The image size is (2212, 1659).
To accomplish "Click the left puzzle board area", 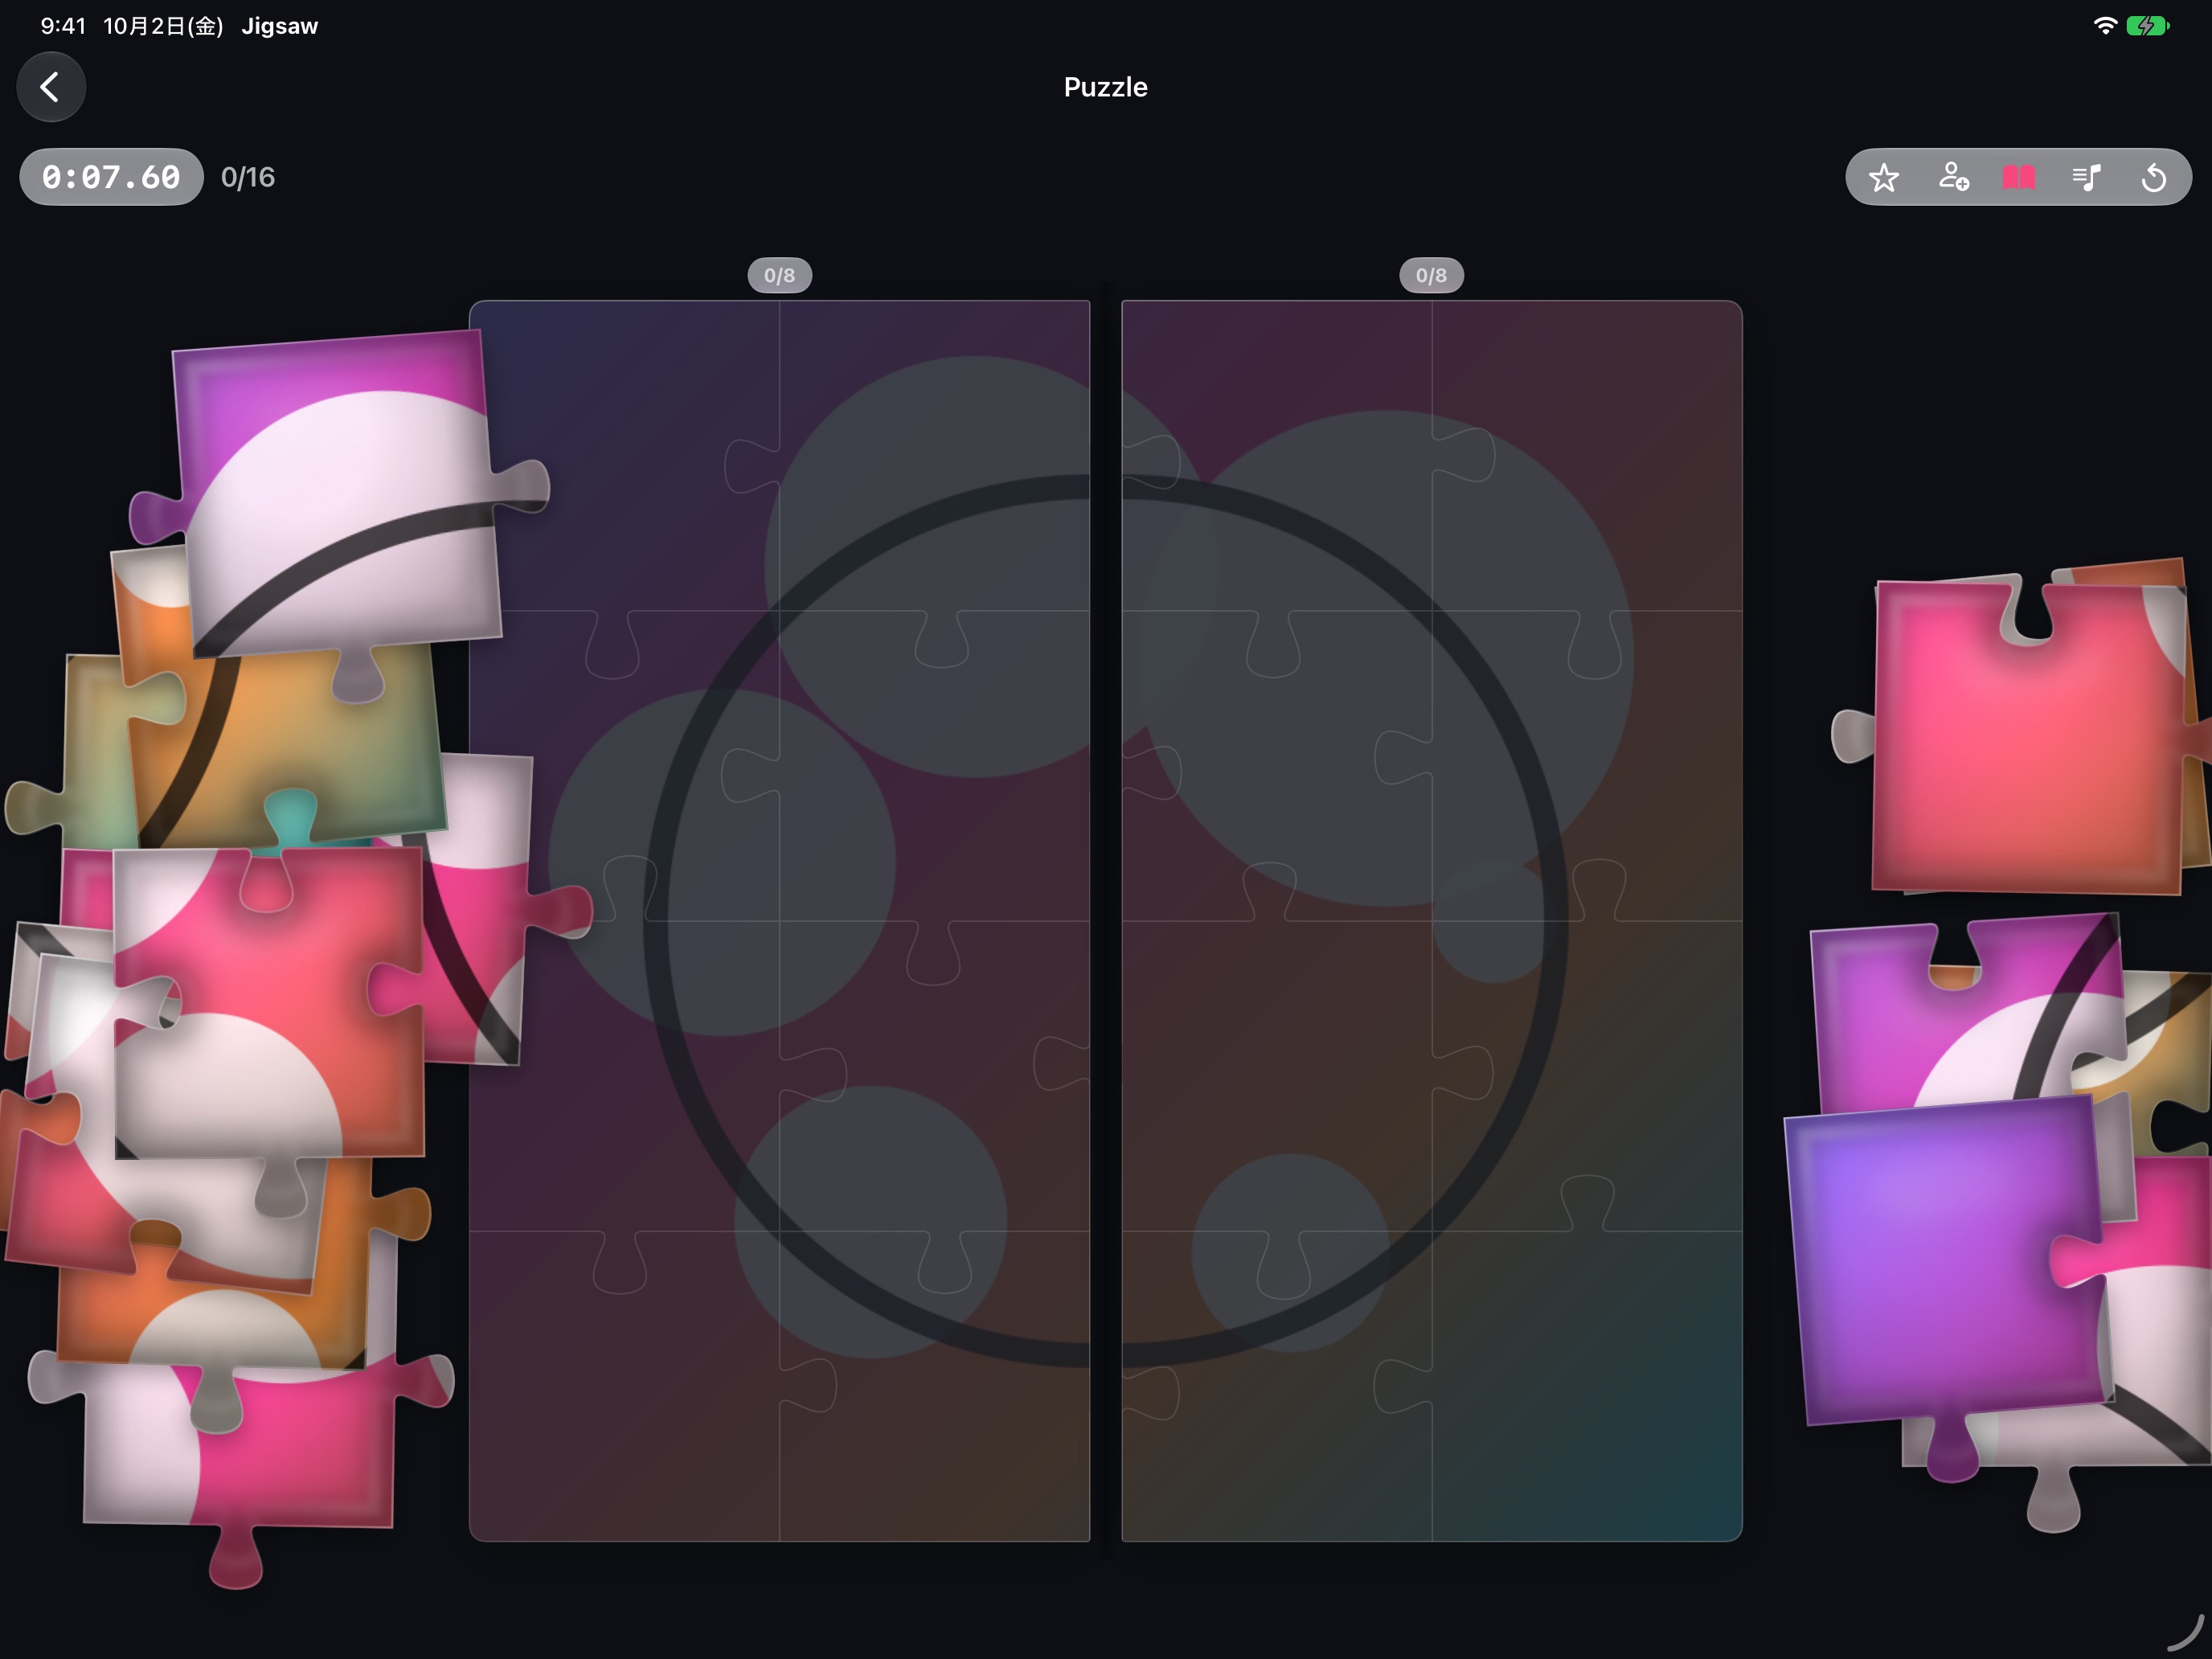I will point(779,920).
